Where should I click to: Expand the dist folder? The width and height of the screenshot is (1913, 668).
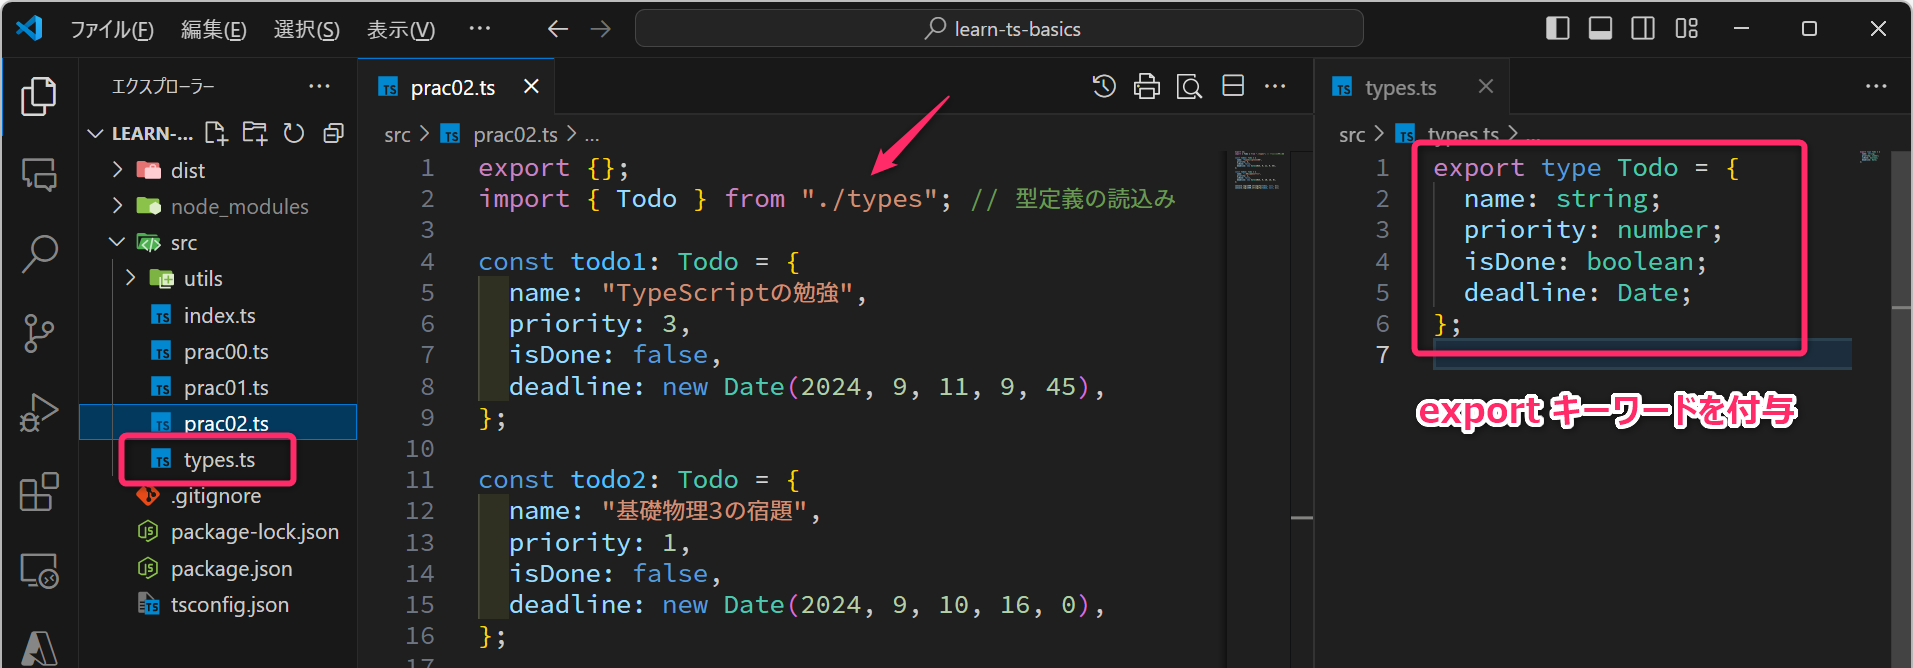tap(118, 170)
